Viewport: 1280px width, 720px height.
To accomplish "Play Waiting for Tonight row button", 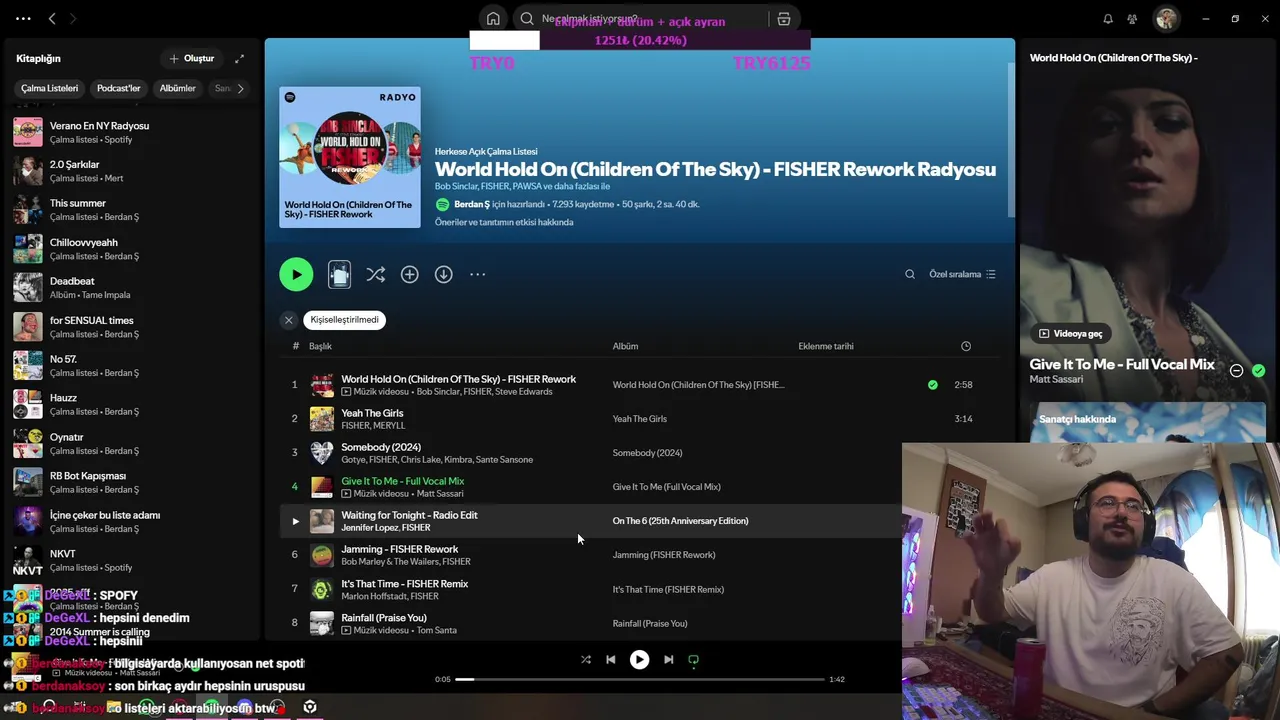I will [x=295, y=521].
